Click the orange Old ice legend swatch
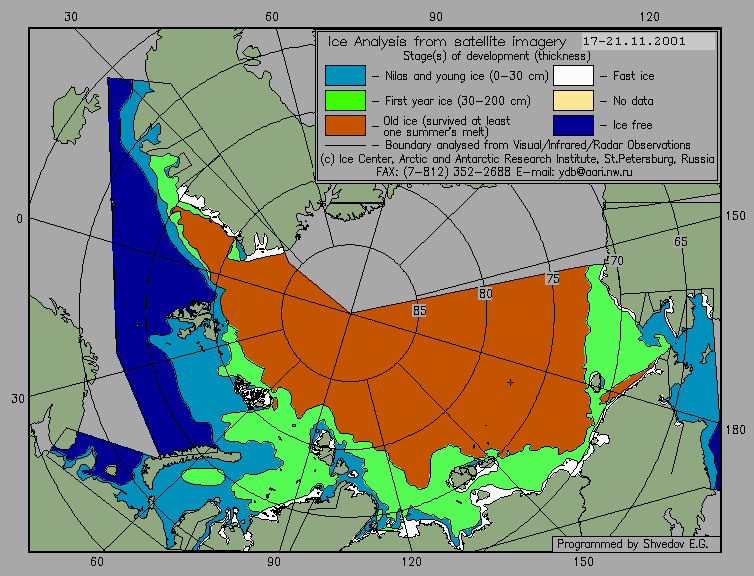 click(x=345, y=125)
